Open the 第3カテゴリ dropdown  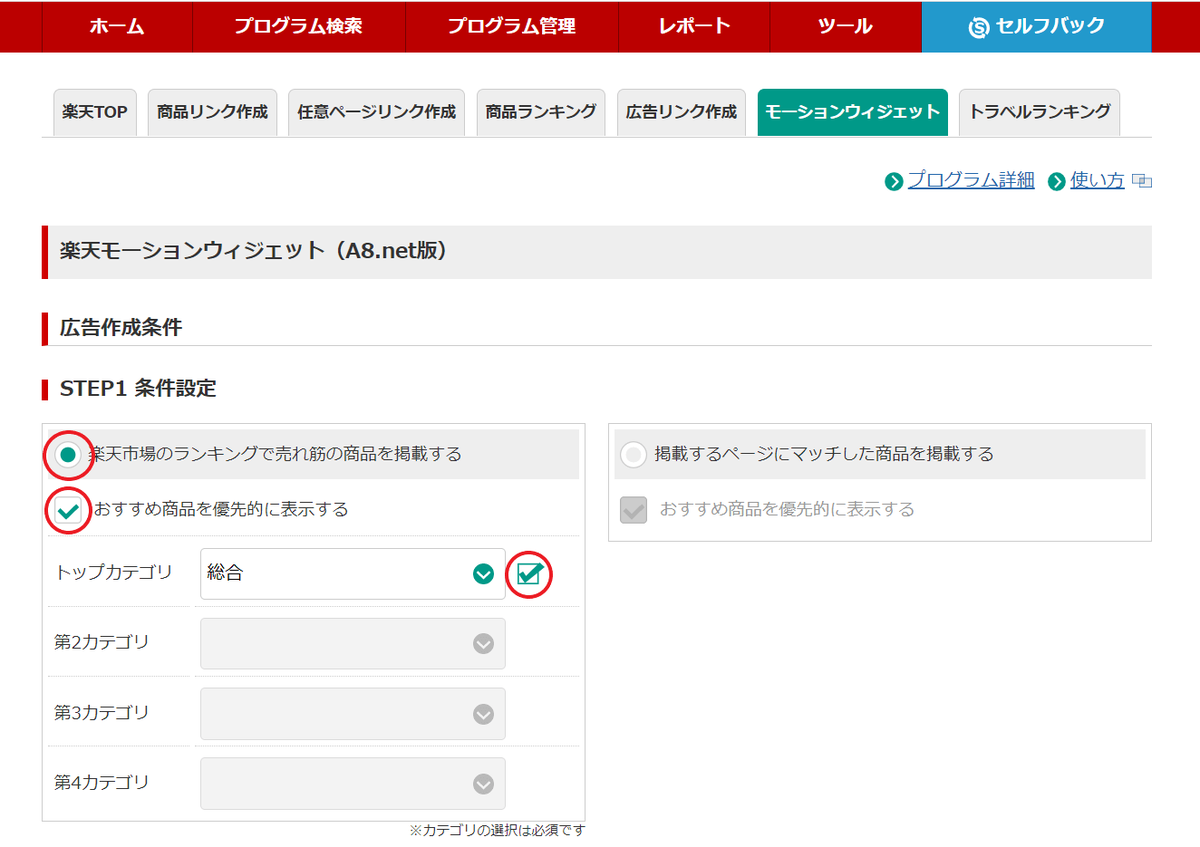pyautogui.click(x=353, y=714)
